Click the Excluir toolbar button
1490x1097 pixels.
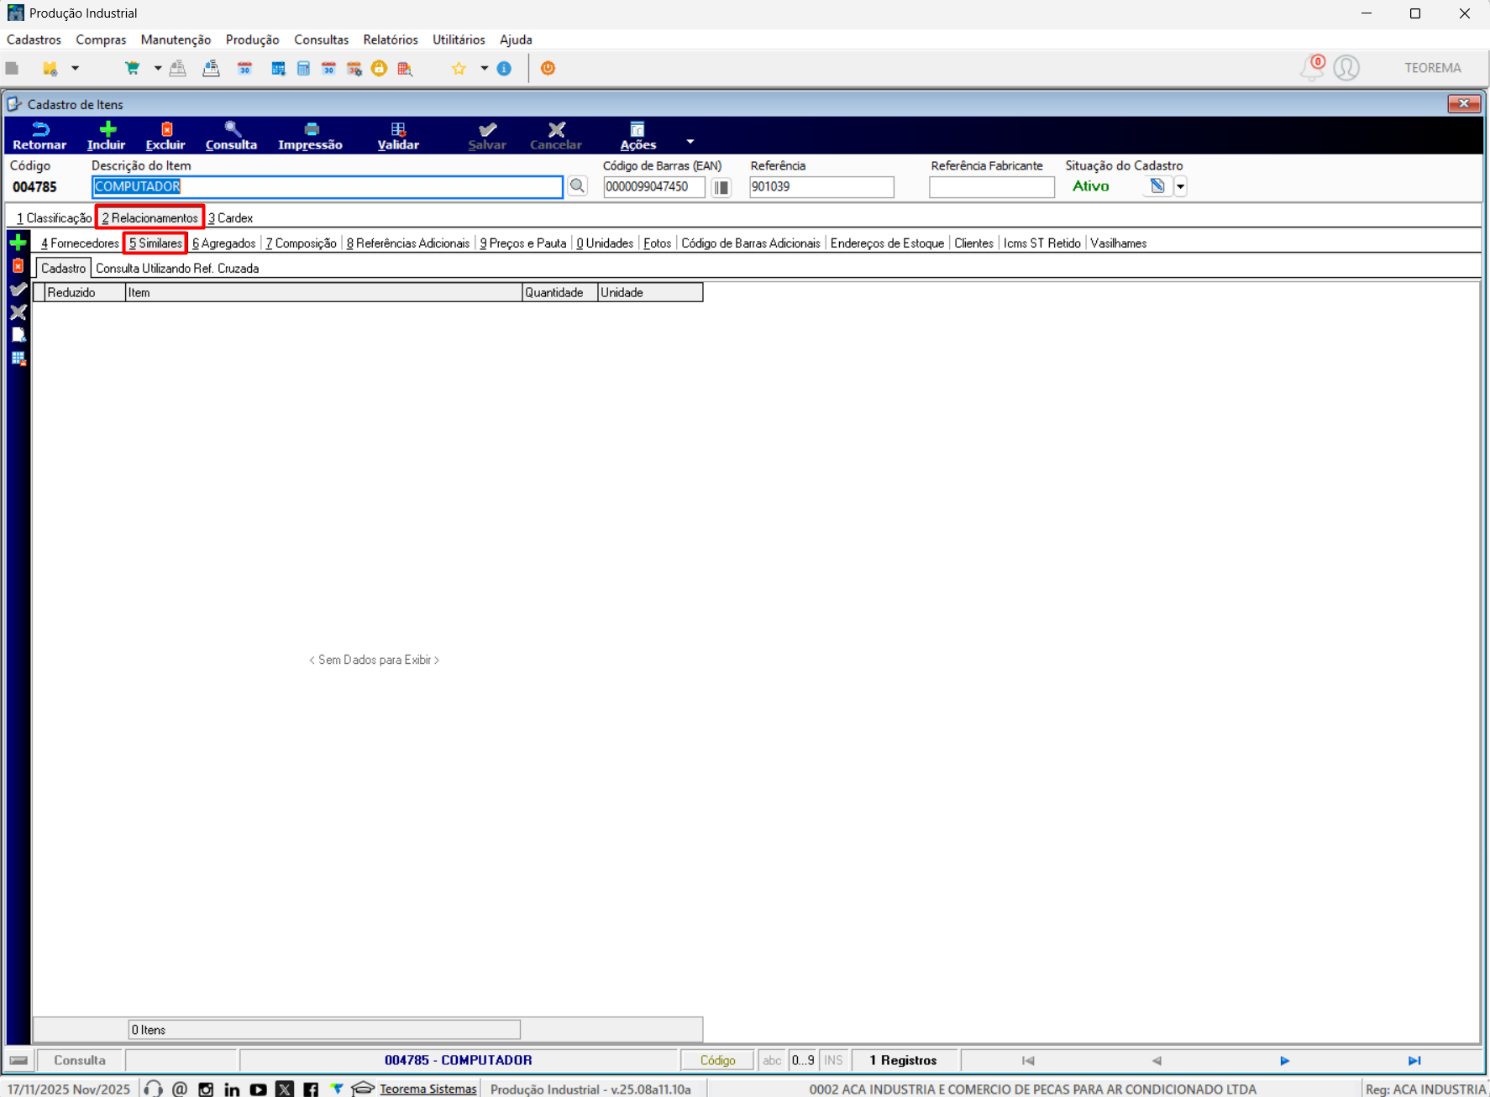(165, 136)
